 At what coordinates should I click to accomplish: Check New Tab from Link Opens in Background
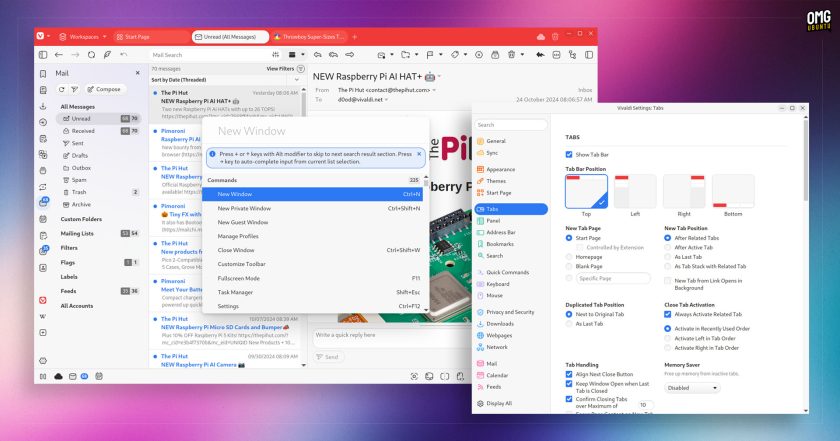[668, 281]
